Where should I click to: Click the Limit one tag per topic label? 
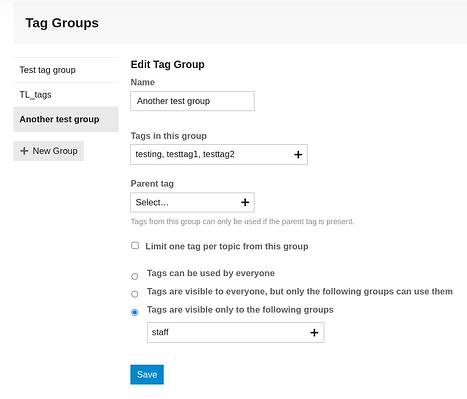coord(227,246)
